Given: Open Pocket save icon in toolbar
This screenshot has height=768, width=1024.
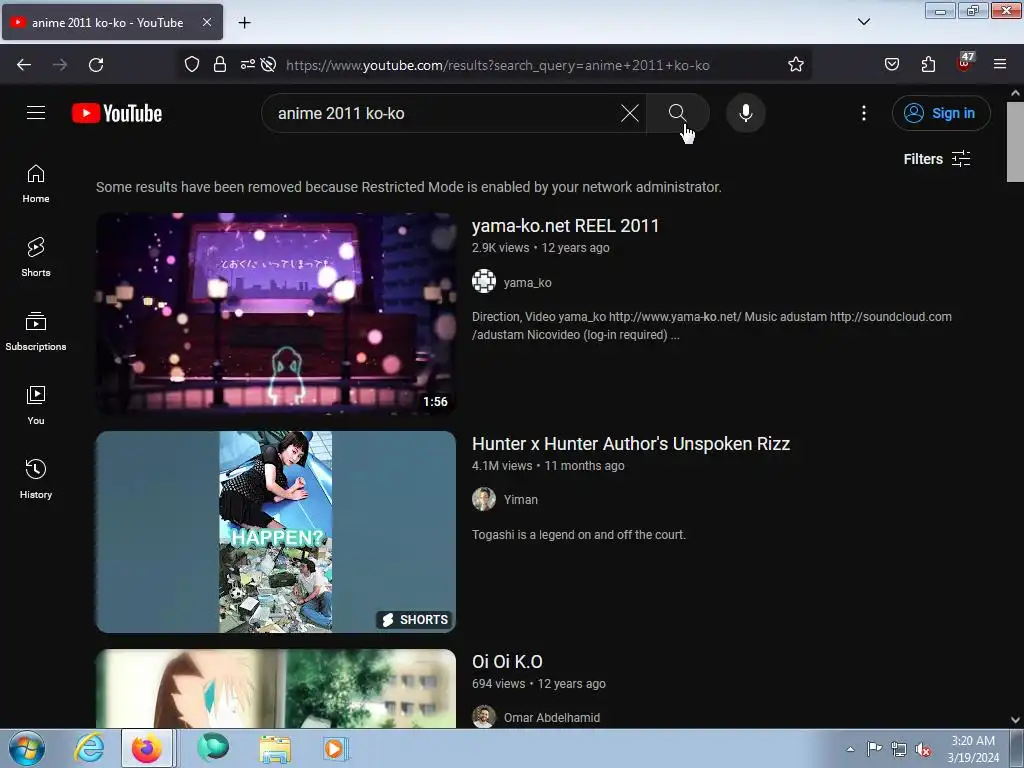Looking at the screenshot, I should tap(892, 65).
